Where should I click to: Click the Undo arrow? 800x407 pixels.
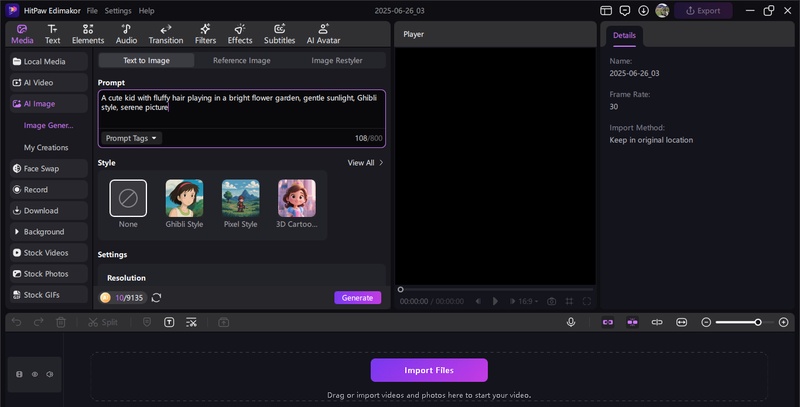click(x=17, y=322)
